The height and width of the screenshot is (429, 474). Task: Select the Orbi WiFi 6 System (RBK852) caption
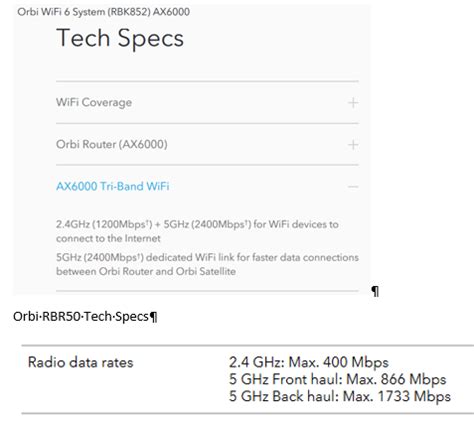click(x=104, y=12)
